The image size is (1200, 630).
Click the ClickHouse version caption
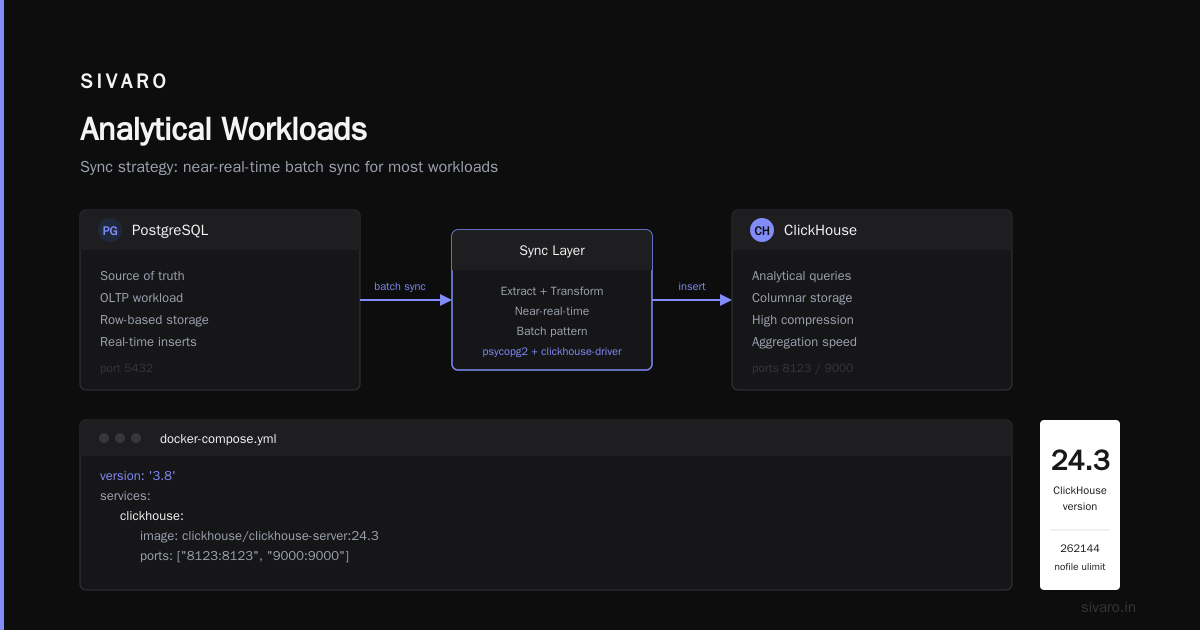(x=1080, y=498)
